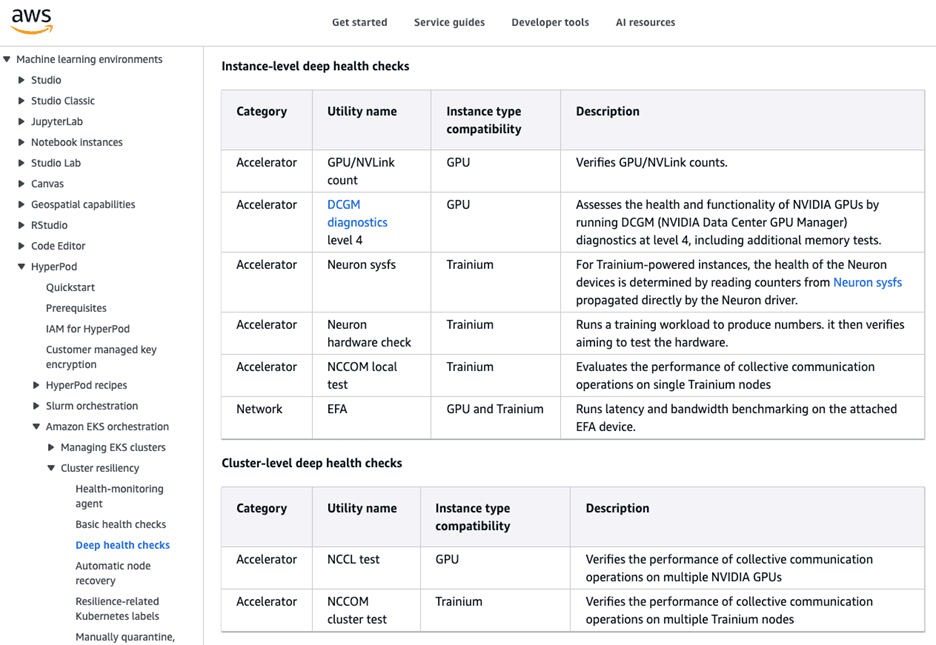Expand the Canvas tree node arrow

(x=22, y=184)
